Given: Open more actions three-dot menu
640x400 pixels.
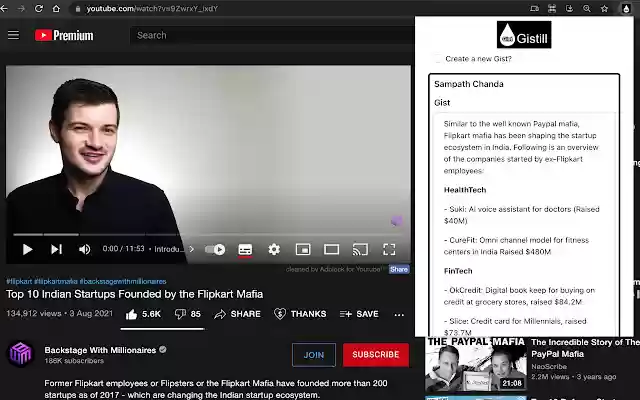Looking at the screenshot, I should [399, 315].
